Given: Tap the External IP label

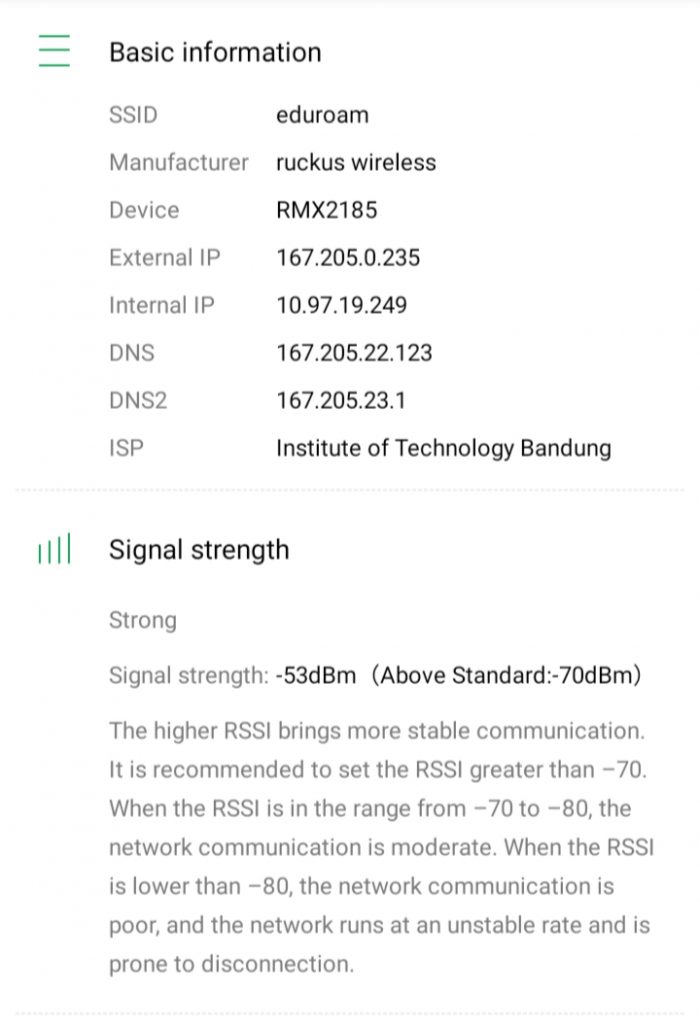Looking at the screenshot, I should pos(164,258).
